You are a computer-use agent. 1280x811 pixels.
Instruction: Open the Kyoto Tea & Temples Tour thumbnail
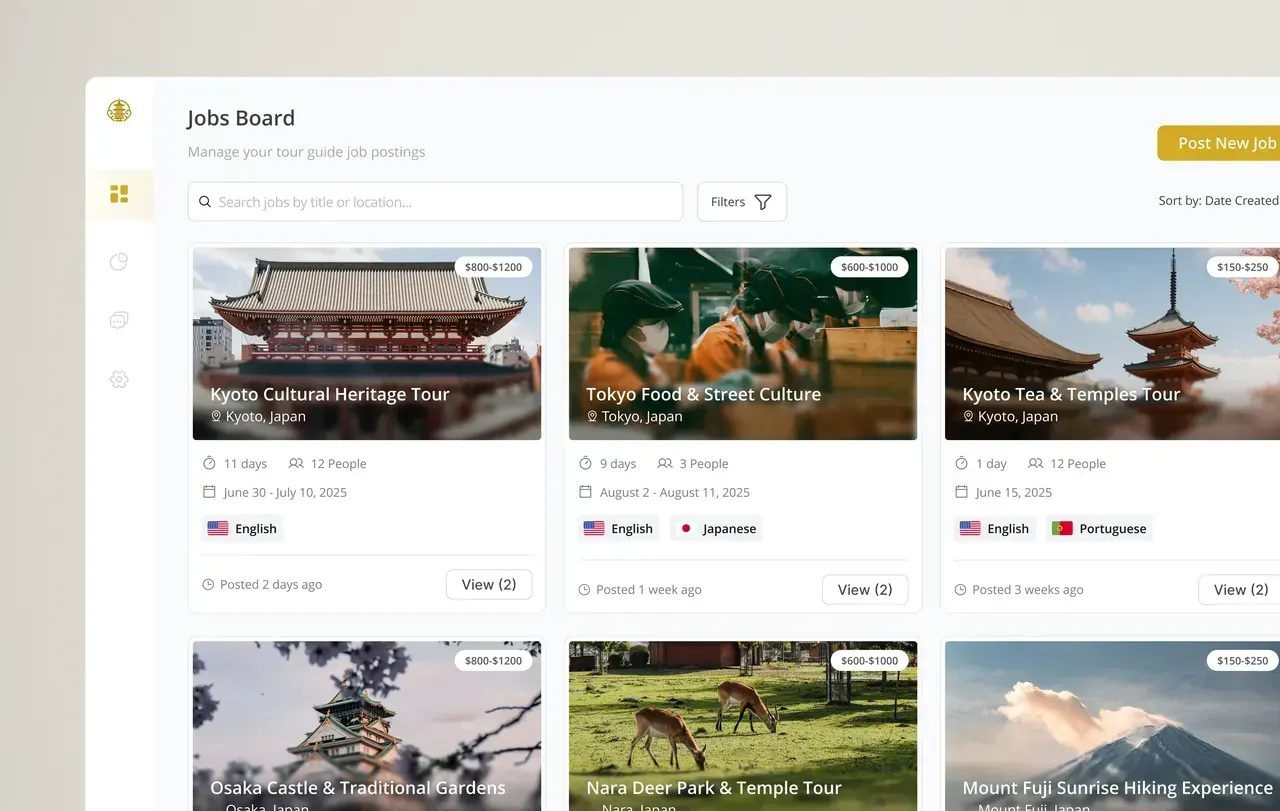coord(1112,344)
